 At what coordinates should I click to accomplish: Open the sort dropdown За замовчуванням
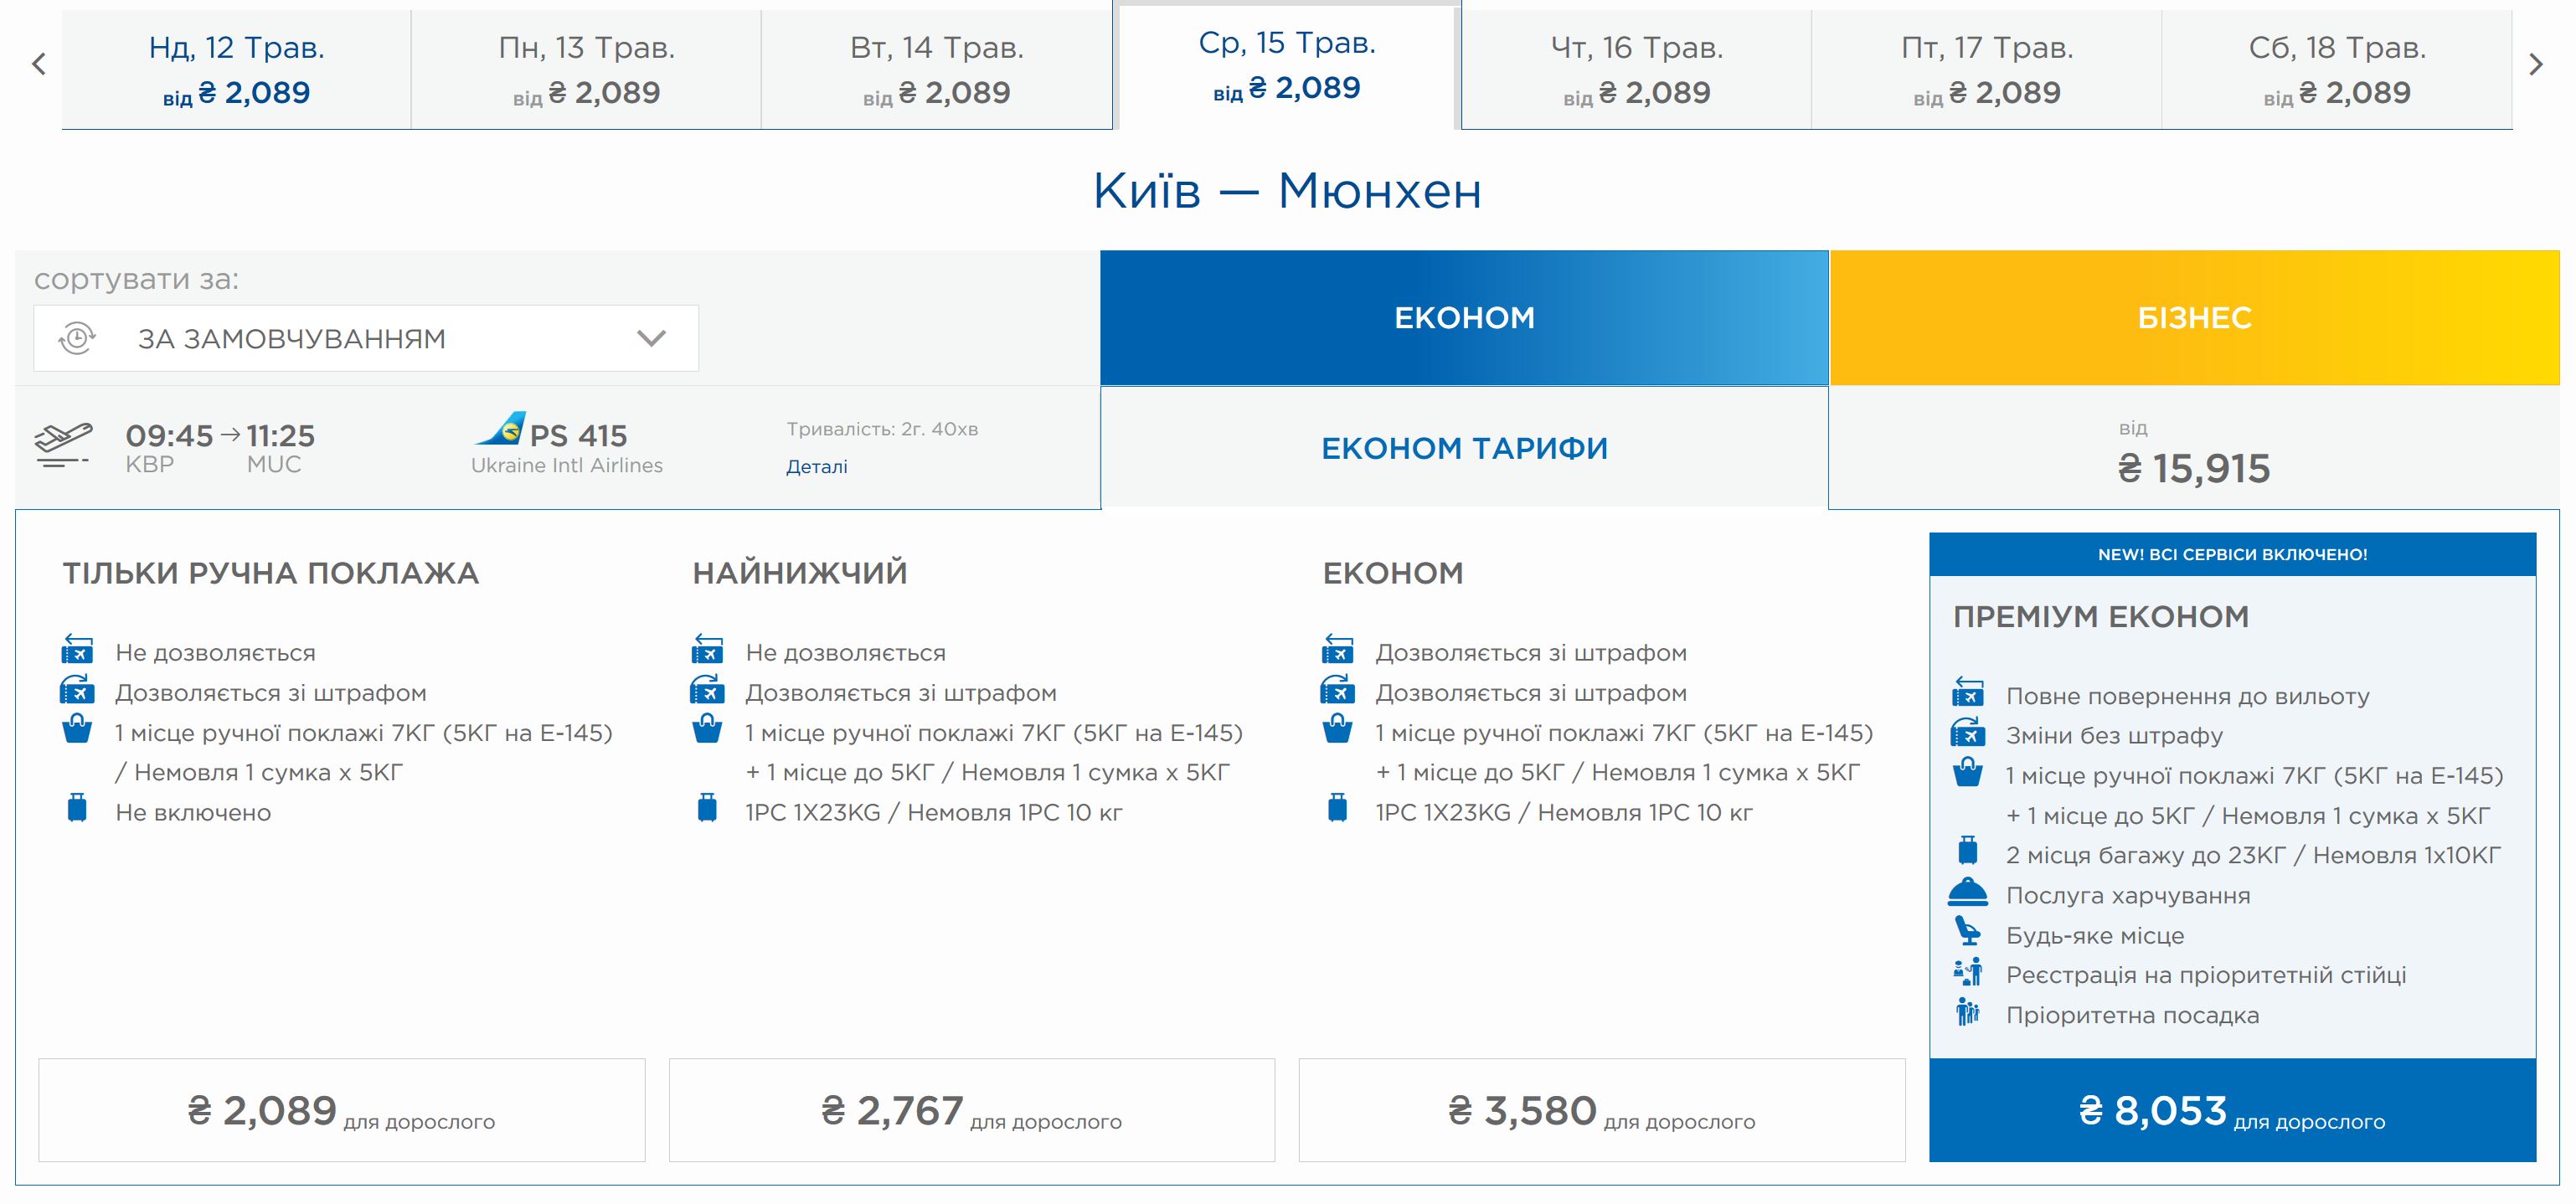coord(366,338)
